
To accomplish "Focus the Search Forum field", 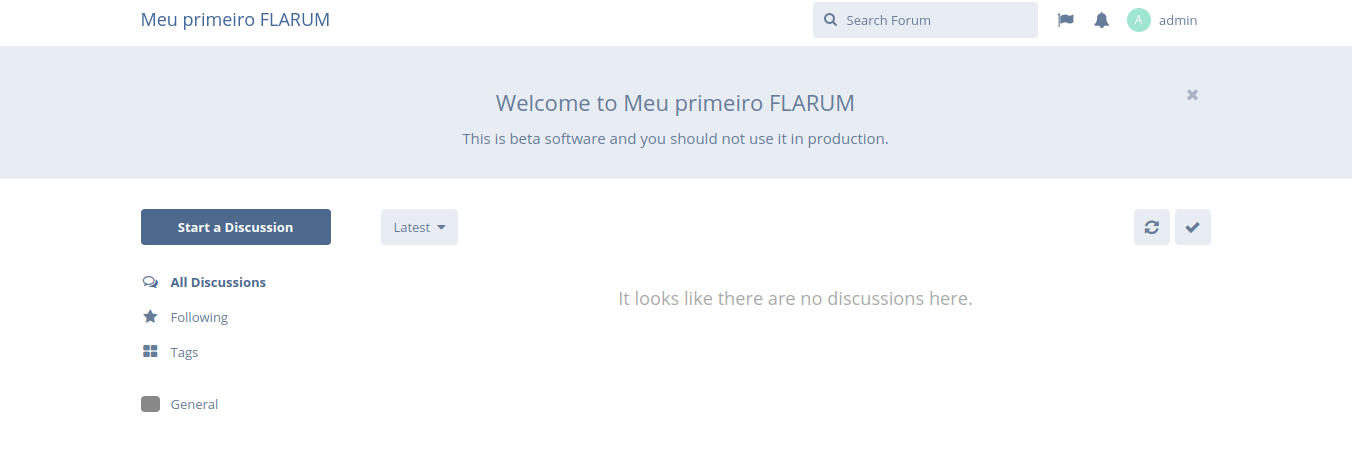I will click(925, 20).
